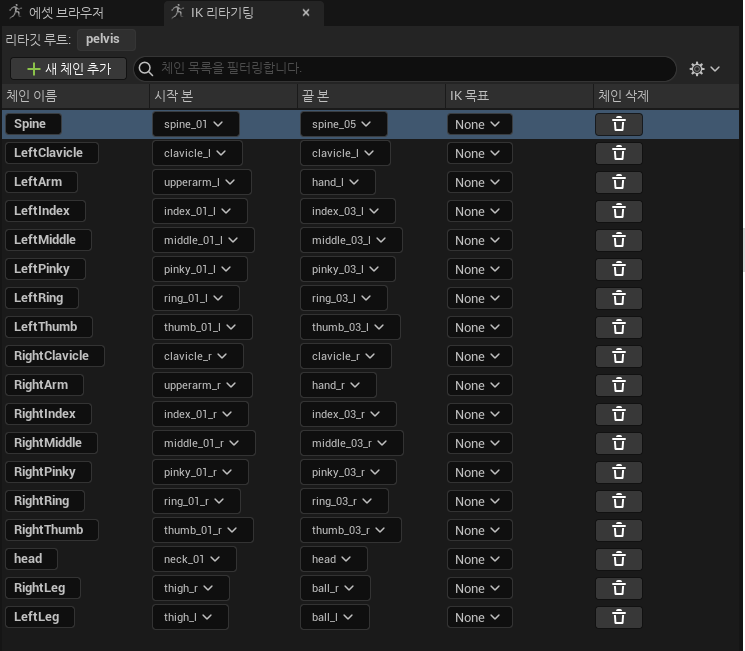745x651 pixels.
Task: Open the clavicle_l end bone dropdown
Action: 345,153
